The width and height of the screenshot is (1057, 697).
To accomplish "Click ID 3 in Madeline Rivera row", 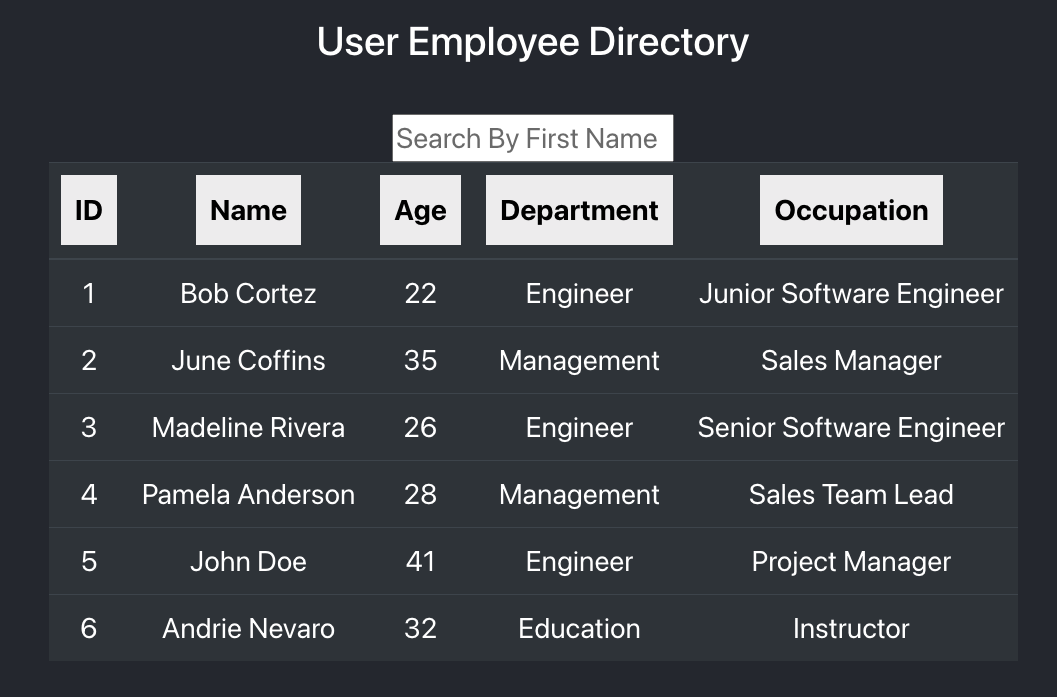I will [x=89, y=427].
